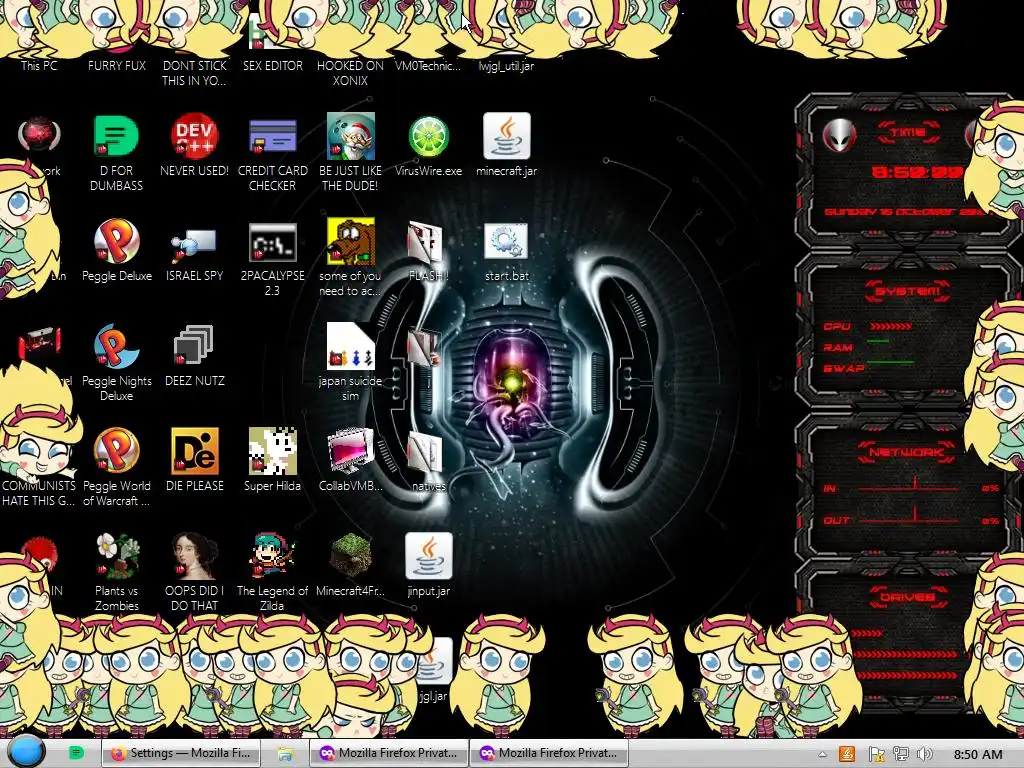The image size is (1024, 768).
Task: Select the japan suicide sim icon
Action: [x=351, y=345]
